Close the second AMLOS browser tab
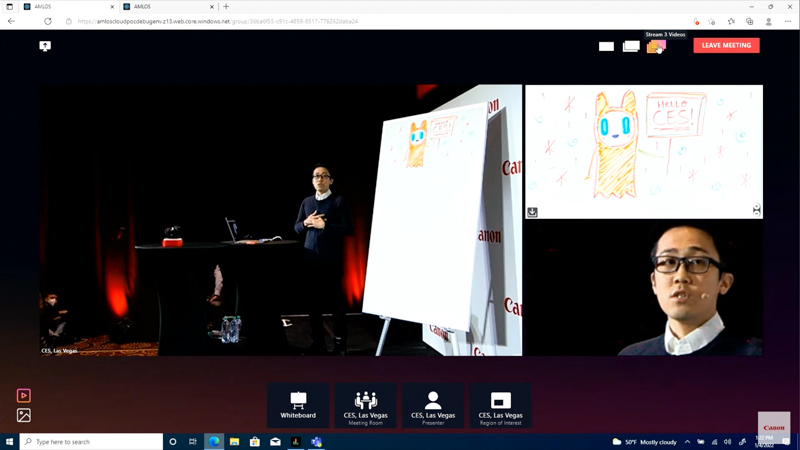Viewport: 800px width, 450px height. pos(212,7)
